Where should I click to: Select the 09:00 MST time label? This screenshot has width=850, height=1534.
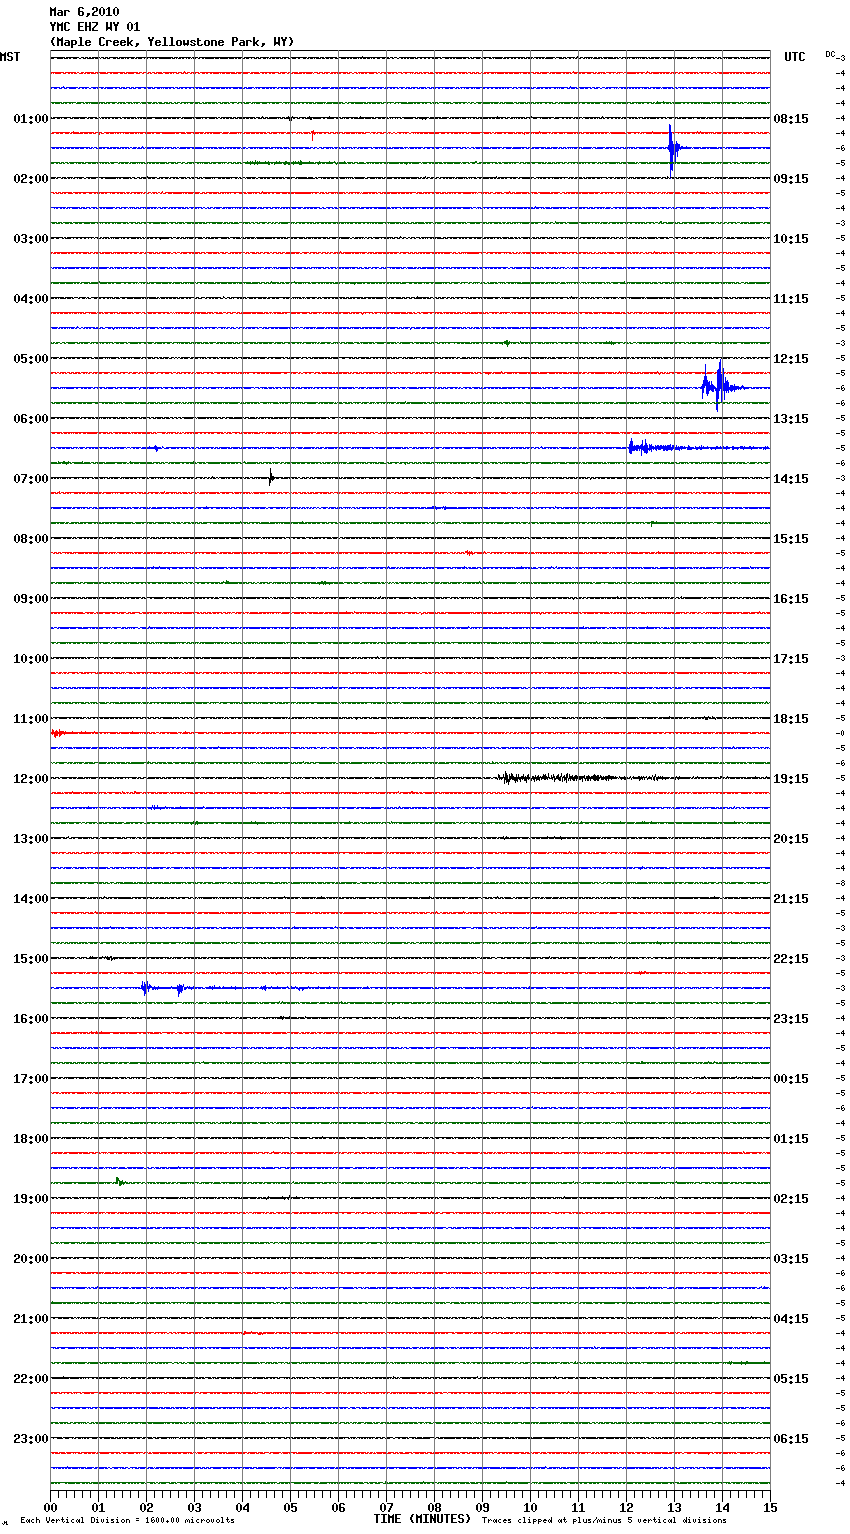point(31,599)
